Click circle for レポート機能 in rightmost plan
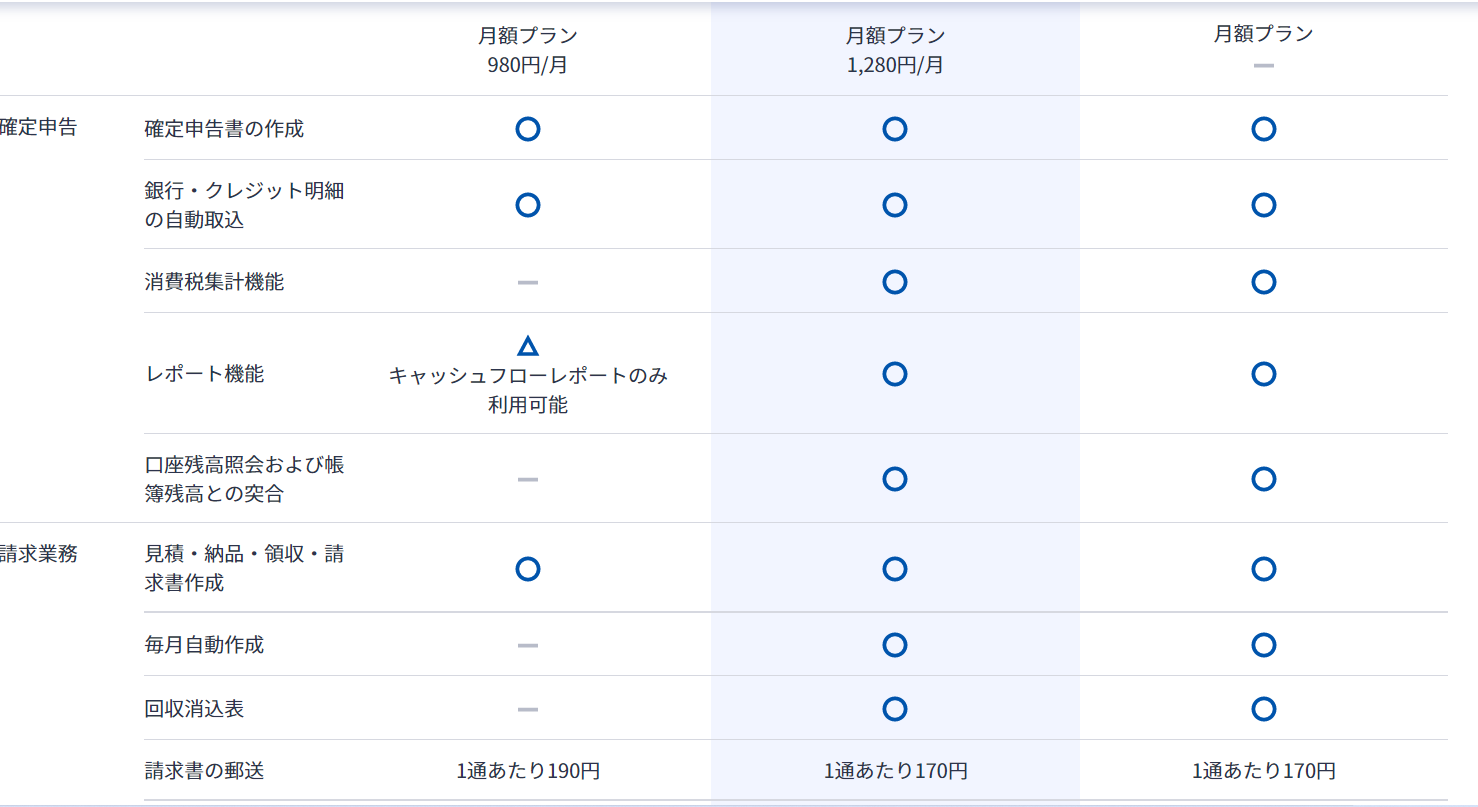Viewport: 1478px width, 807px height. pyautogui.click(x=1264, y=374)
